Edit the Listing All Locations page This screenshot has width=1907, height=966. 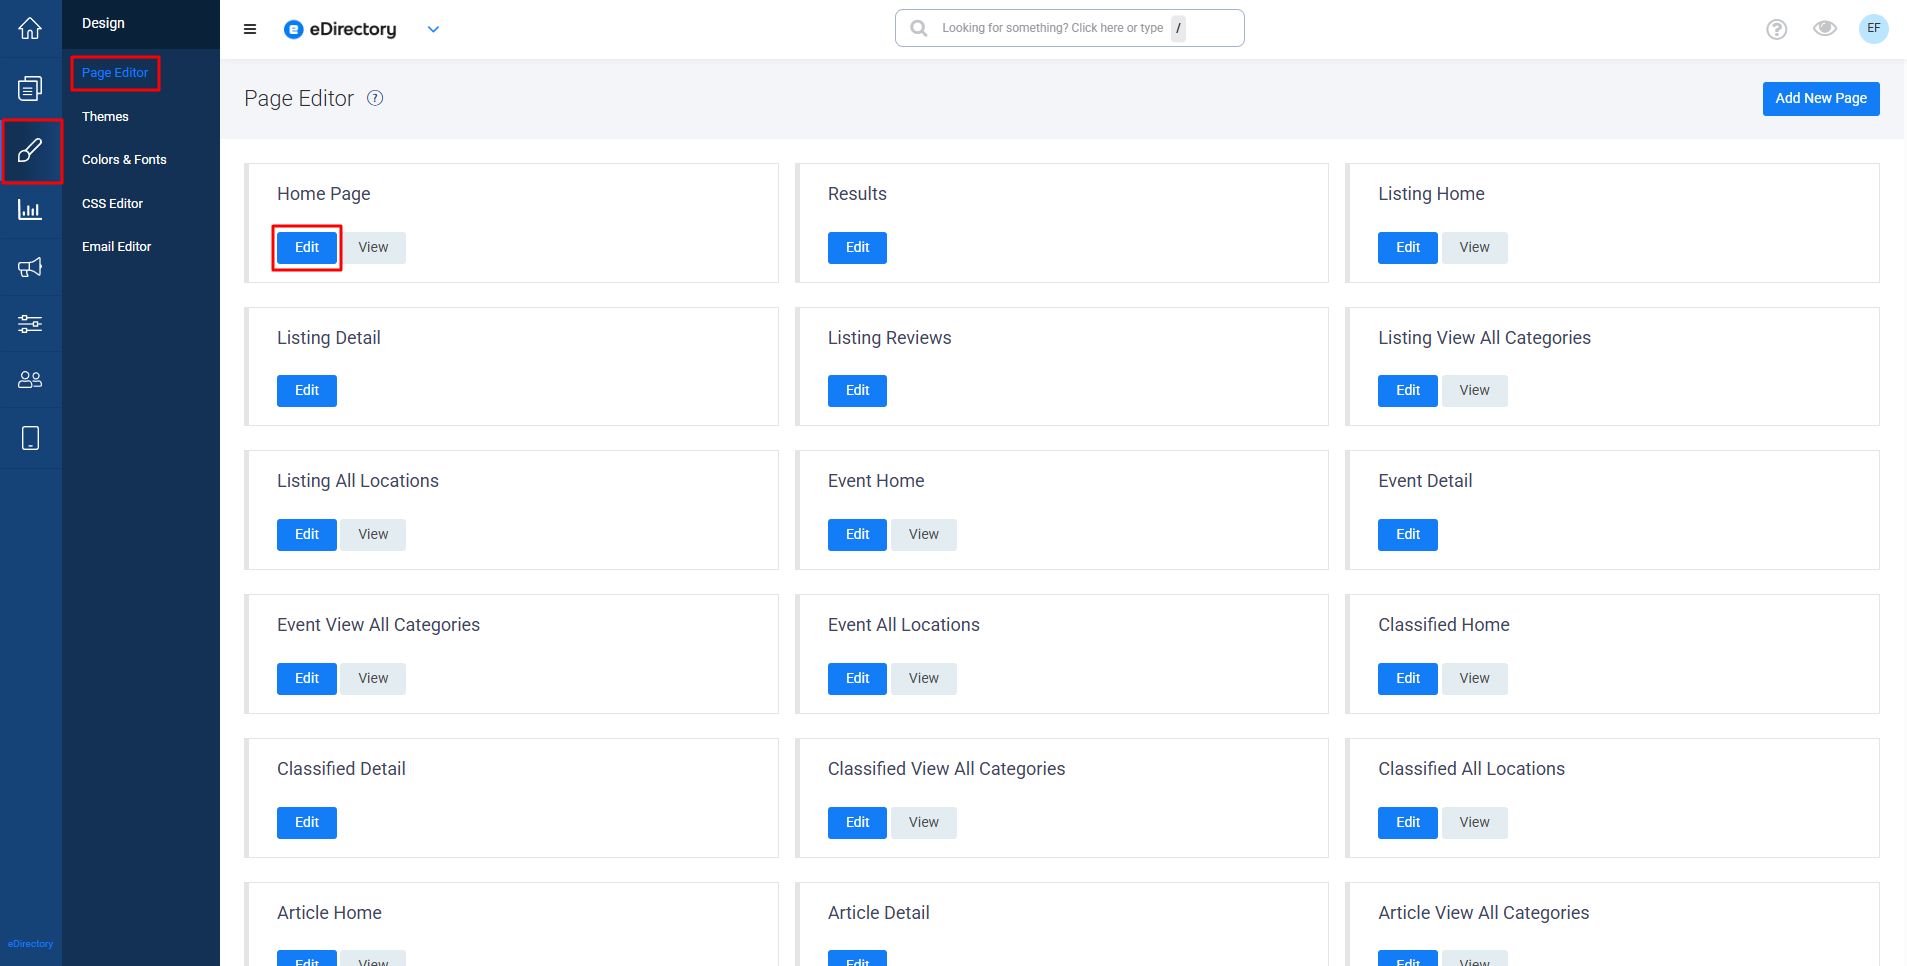pyautogui.click(x=307, y=535)
